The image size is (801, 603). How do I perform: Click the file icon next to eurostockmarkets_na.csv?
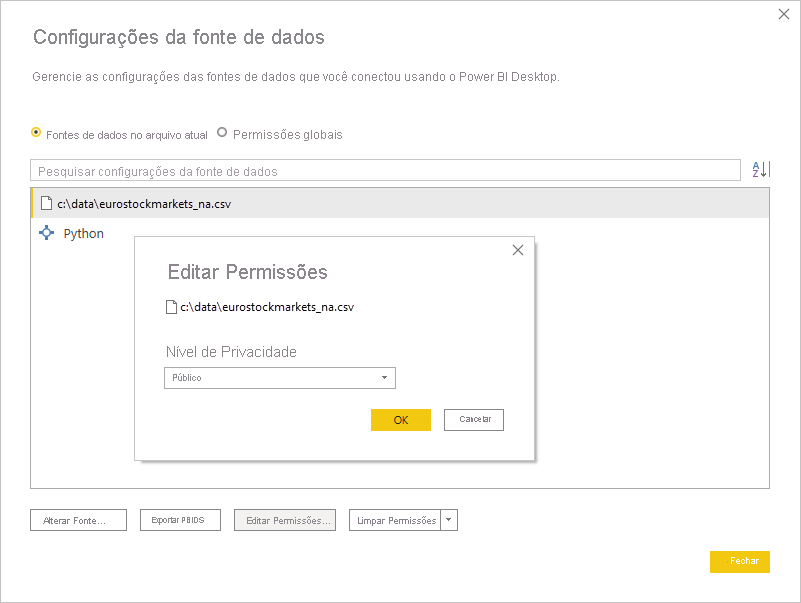[47, 202]
